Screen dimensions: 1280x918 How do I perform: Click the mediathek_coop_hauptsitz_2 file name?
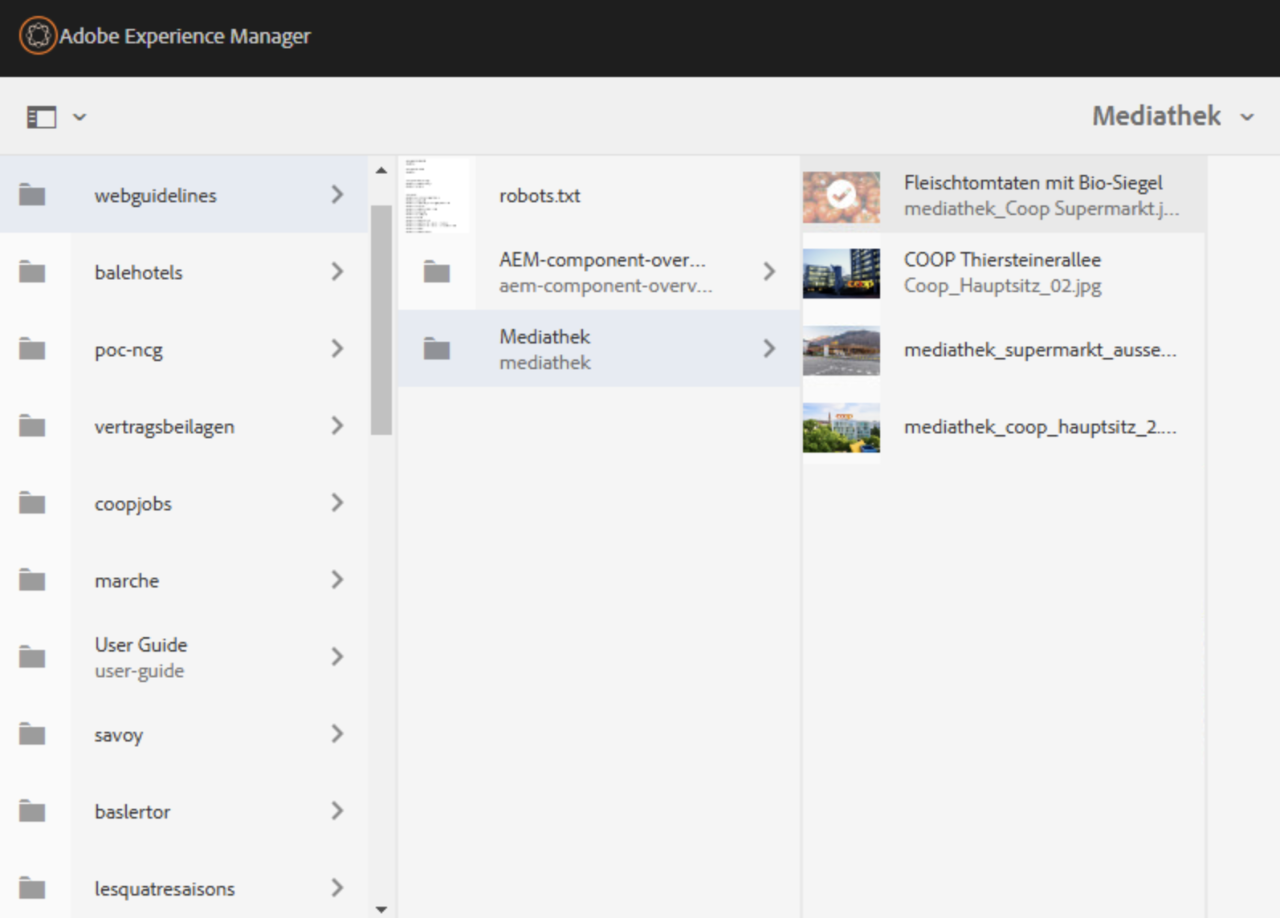[1040, 427]
